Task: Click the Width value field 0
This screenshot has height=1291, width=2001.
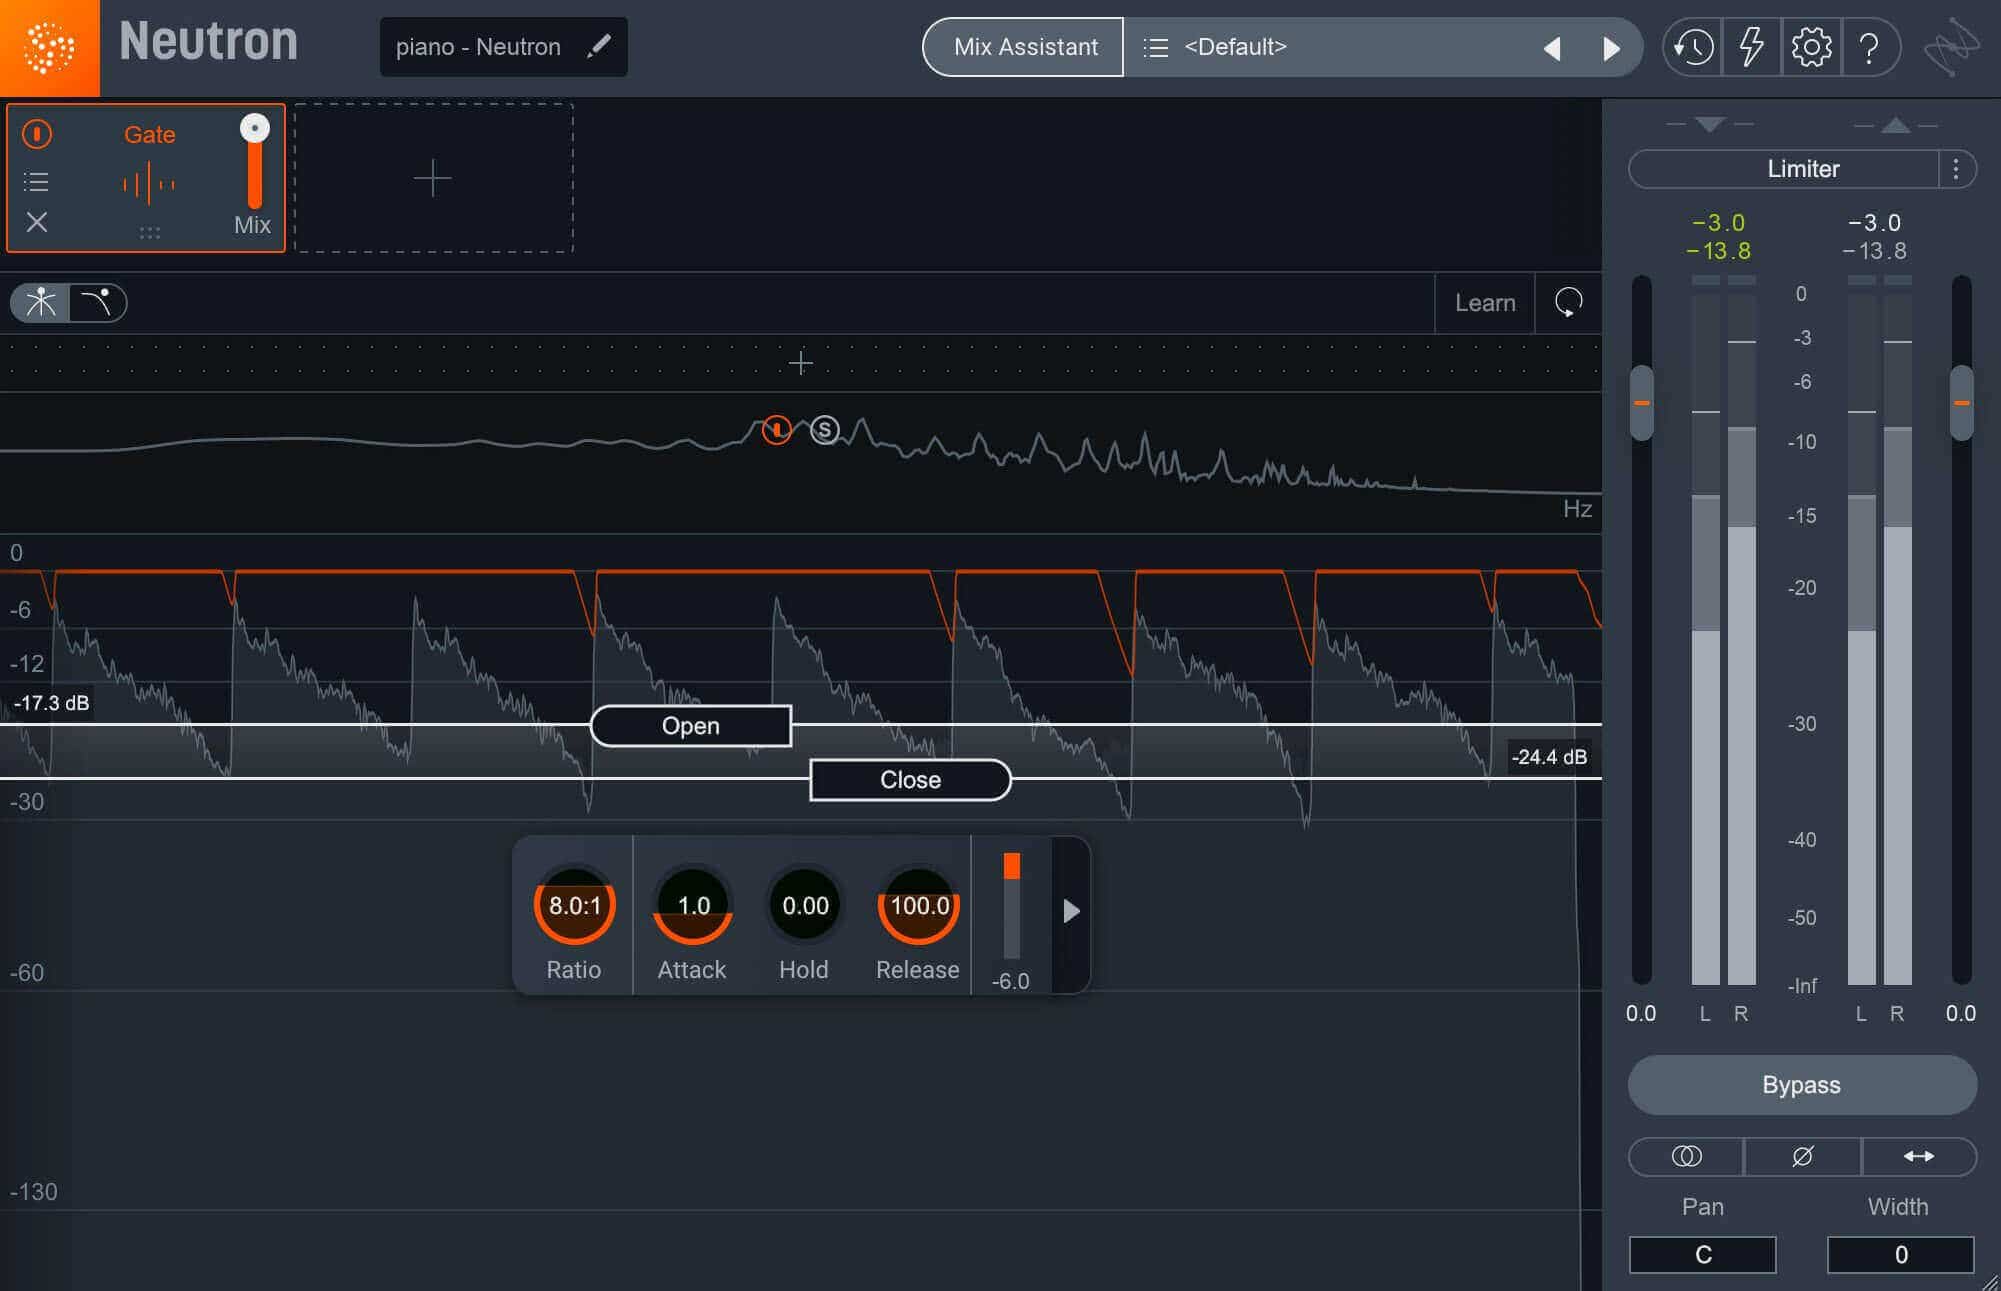Action: pos(1901,1255)
